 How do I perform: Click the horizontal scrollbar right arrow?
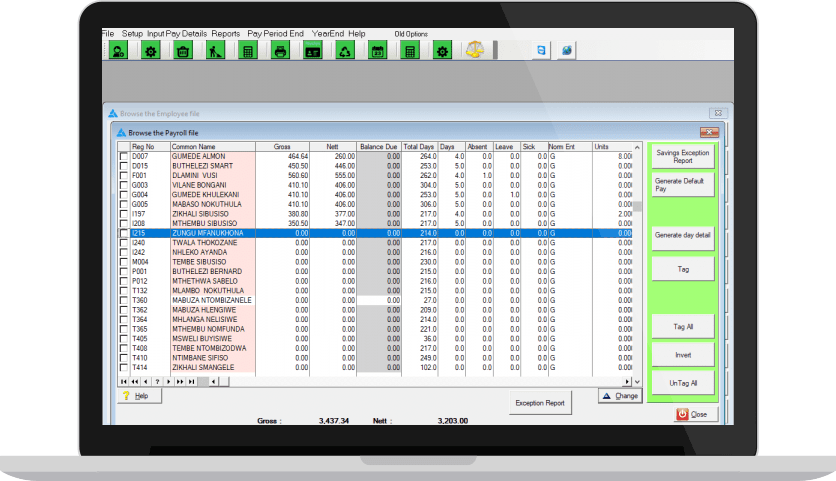tap(627, 381)
